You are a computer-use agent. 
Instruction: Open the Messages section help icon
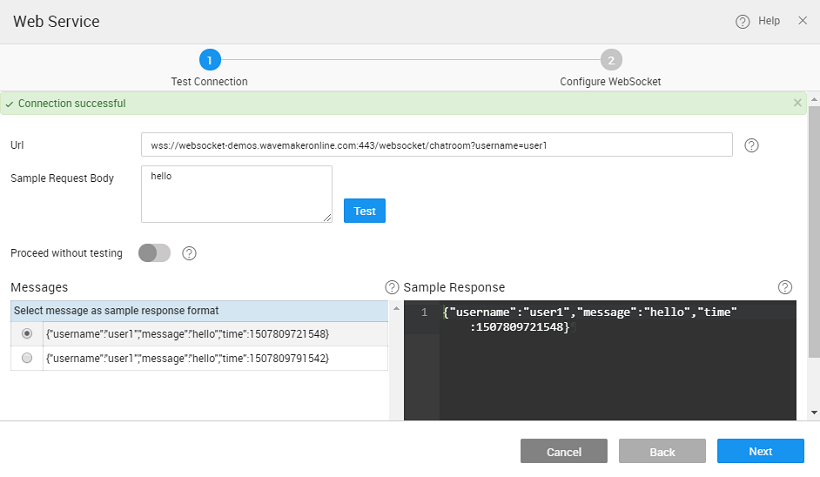click(x=392, y=287)
